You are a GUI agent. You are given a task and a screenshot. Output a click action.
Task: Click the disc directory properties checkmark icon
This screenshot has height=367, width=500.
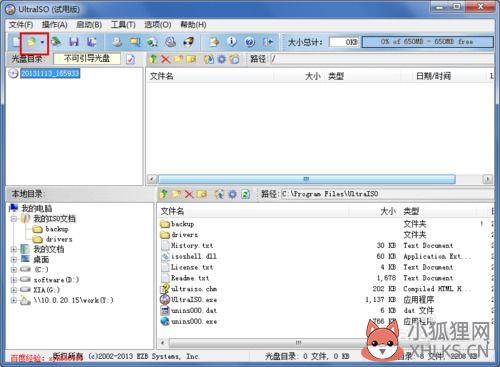pyautogui.click(x=130, y=59)
